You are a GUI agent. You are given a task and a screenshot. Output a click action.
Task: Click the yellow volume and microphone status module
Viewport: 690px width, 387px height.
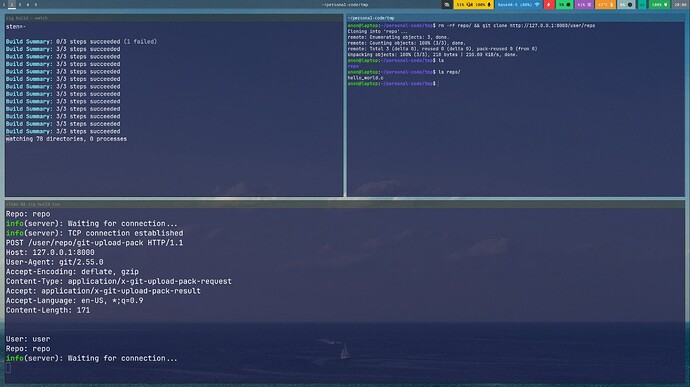pos(474,4)
